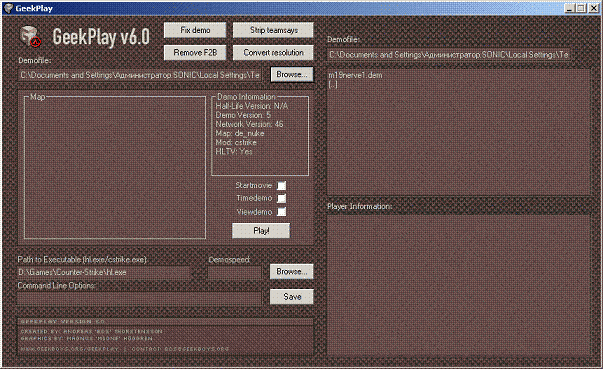
Task: Browse for the hl.exe executable path
Action: click(292, 271)
